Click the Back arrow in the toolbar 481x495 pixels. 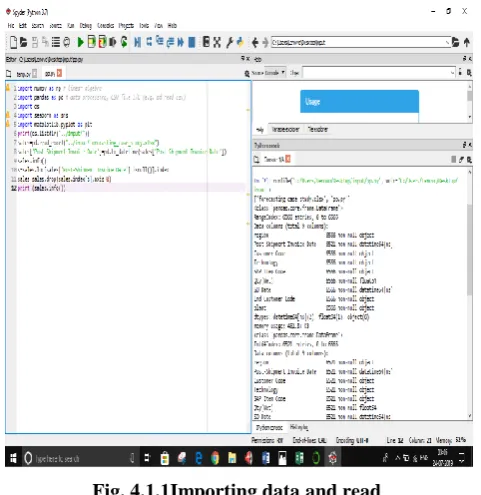pos(255,42)
